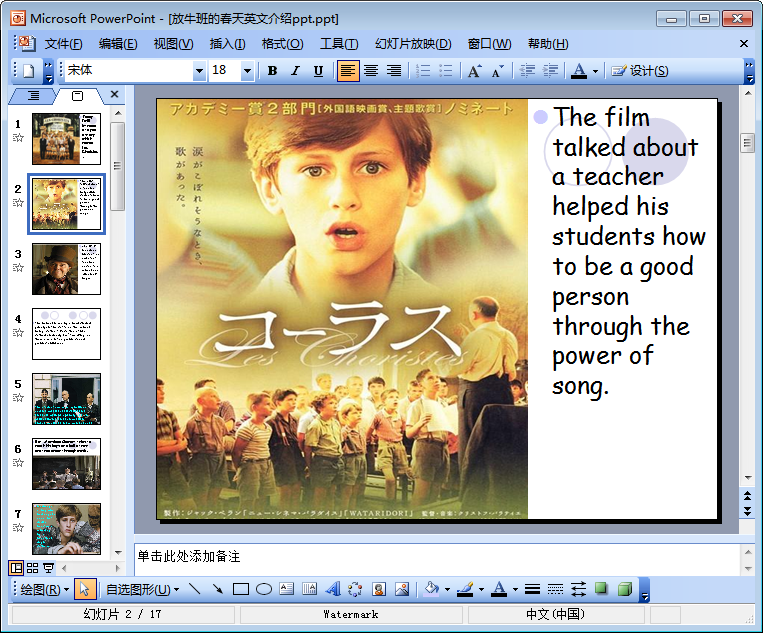Viewport: 763px width, 633px height.
Task: Switch to the Slides thumbnail tab
Action: [77, 95]
